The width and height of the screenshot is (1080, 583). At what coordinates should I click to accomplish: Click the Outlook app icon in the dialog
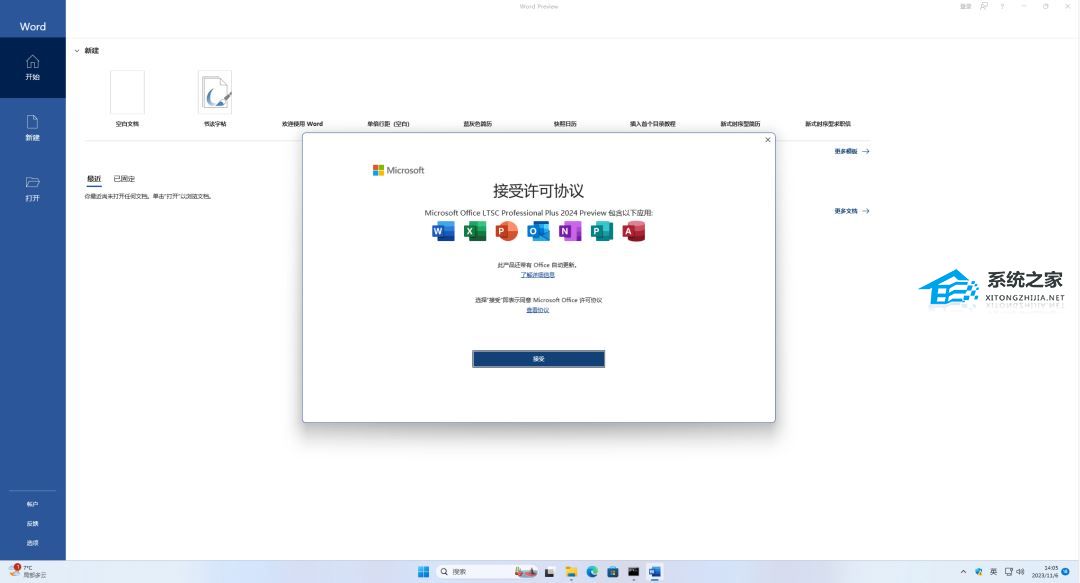(538, 231)
